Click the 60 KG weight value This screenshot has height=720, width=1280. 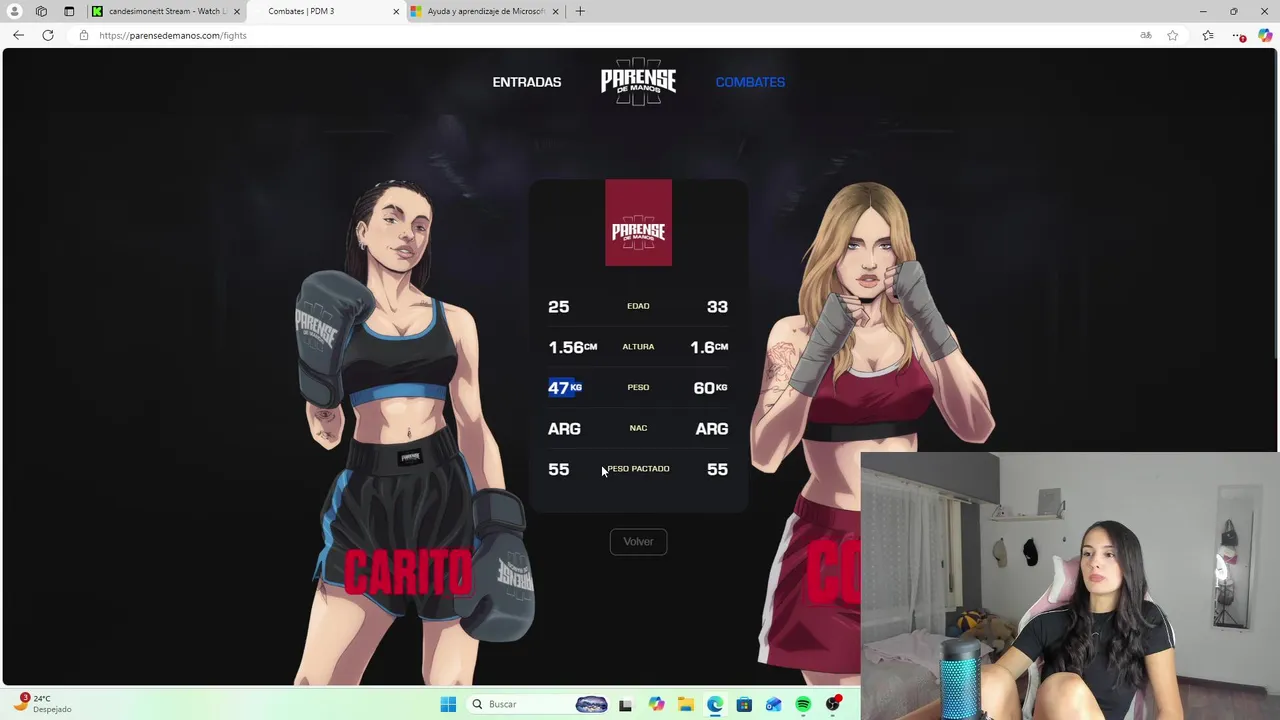pyautogui.click(x=710, y=388)
